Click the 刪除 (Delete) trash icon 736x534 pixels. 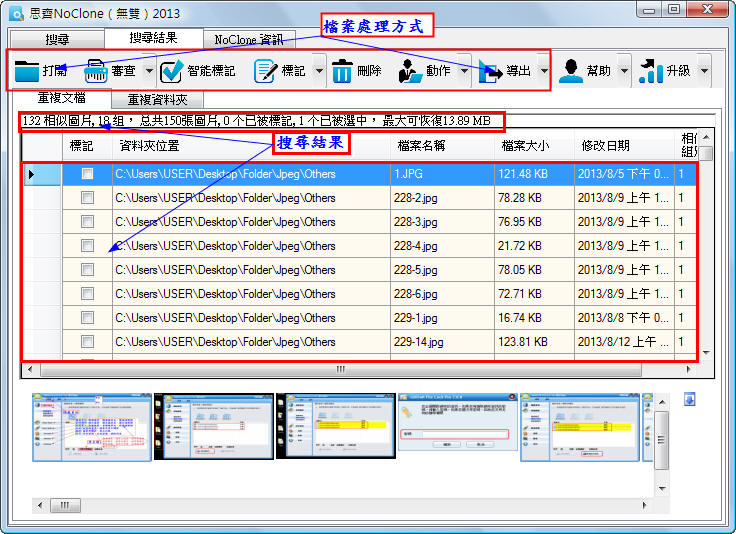pyautogui.click(x=342, y=71)
